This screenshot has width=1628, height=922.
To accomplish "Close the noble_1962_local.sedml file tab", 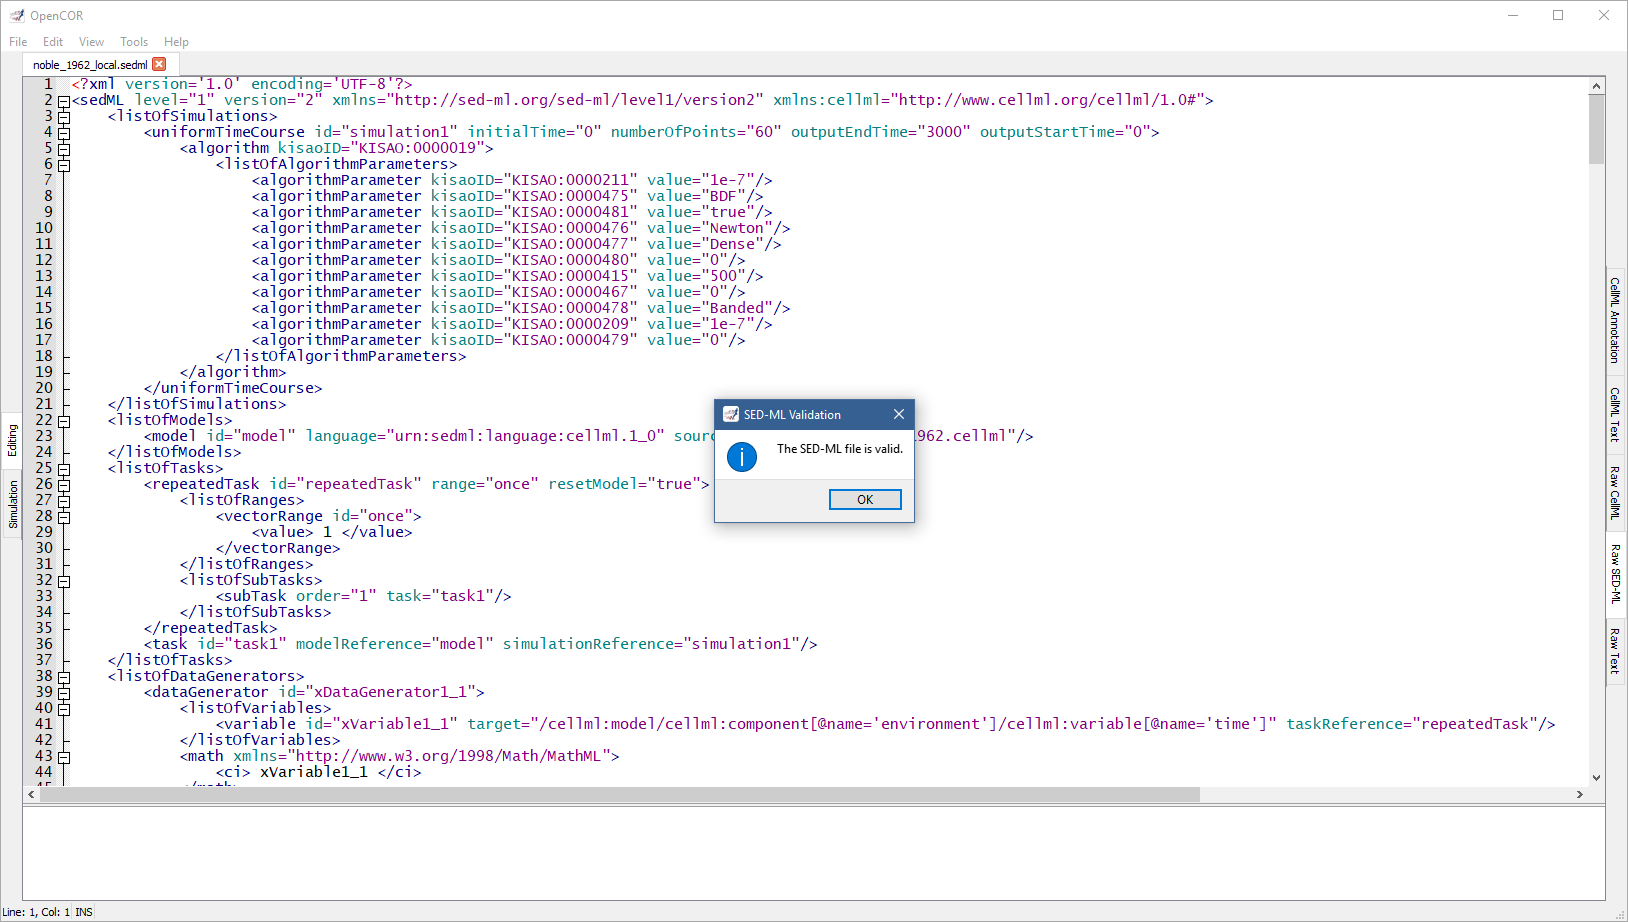I will (x=159, y=64).
